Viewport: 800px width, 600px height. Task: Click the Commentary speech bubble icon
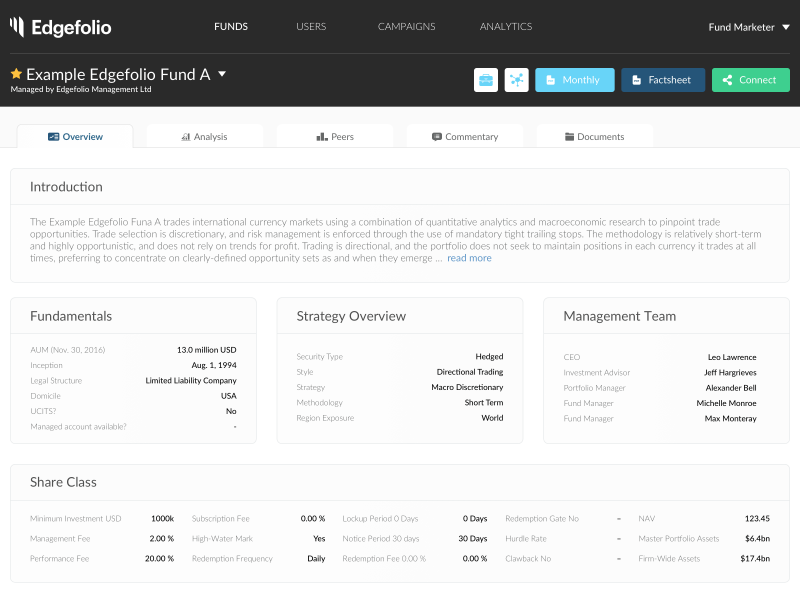(437, 137)
